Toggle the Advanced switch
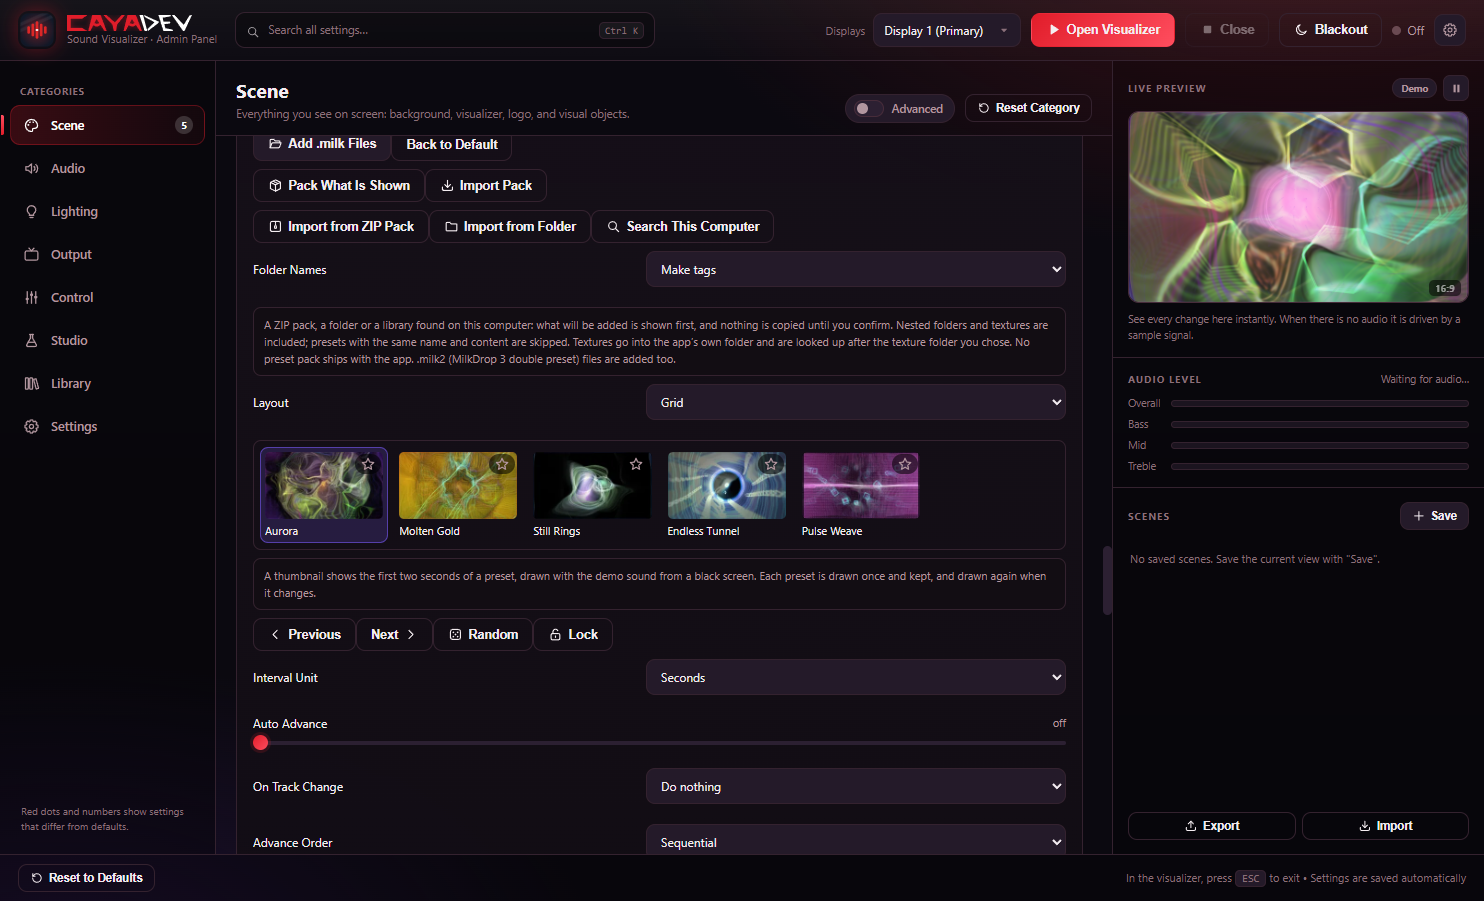Screen dimensions: 1484x901 click(x=869, y=108)
